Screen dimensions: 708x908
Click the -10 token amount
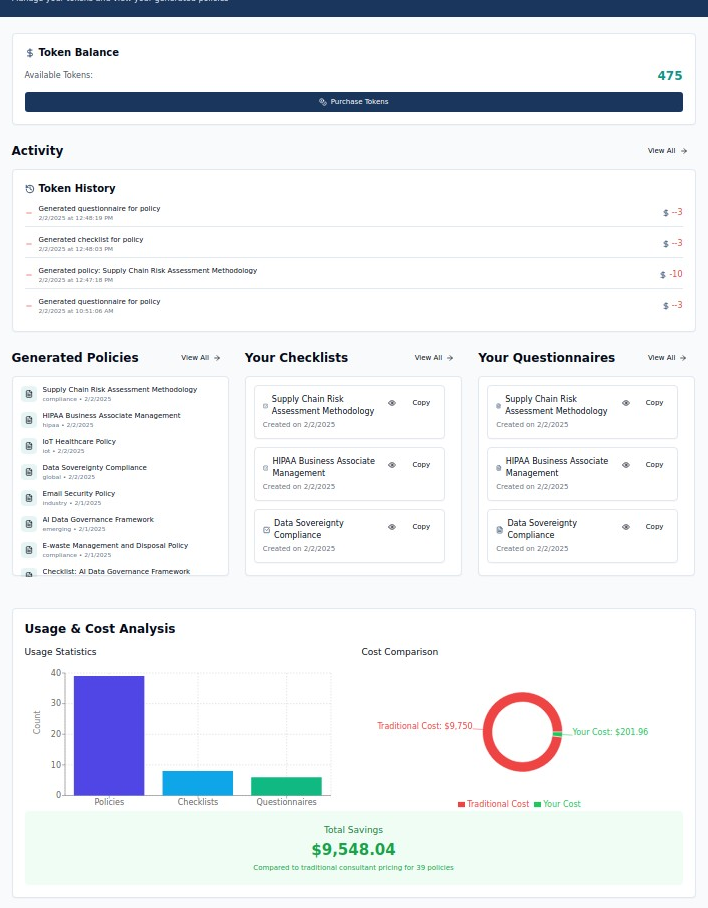pos(676,274)
